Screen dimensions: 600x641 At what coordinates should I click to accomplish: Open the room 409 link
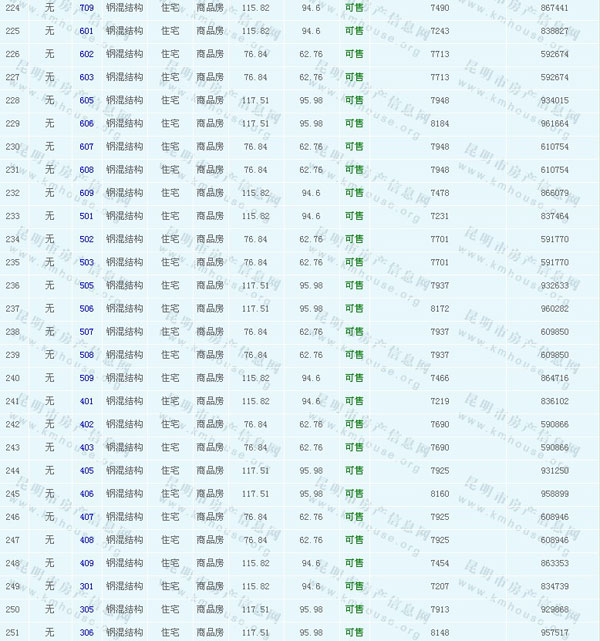click(x=86, y=563)
